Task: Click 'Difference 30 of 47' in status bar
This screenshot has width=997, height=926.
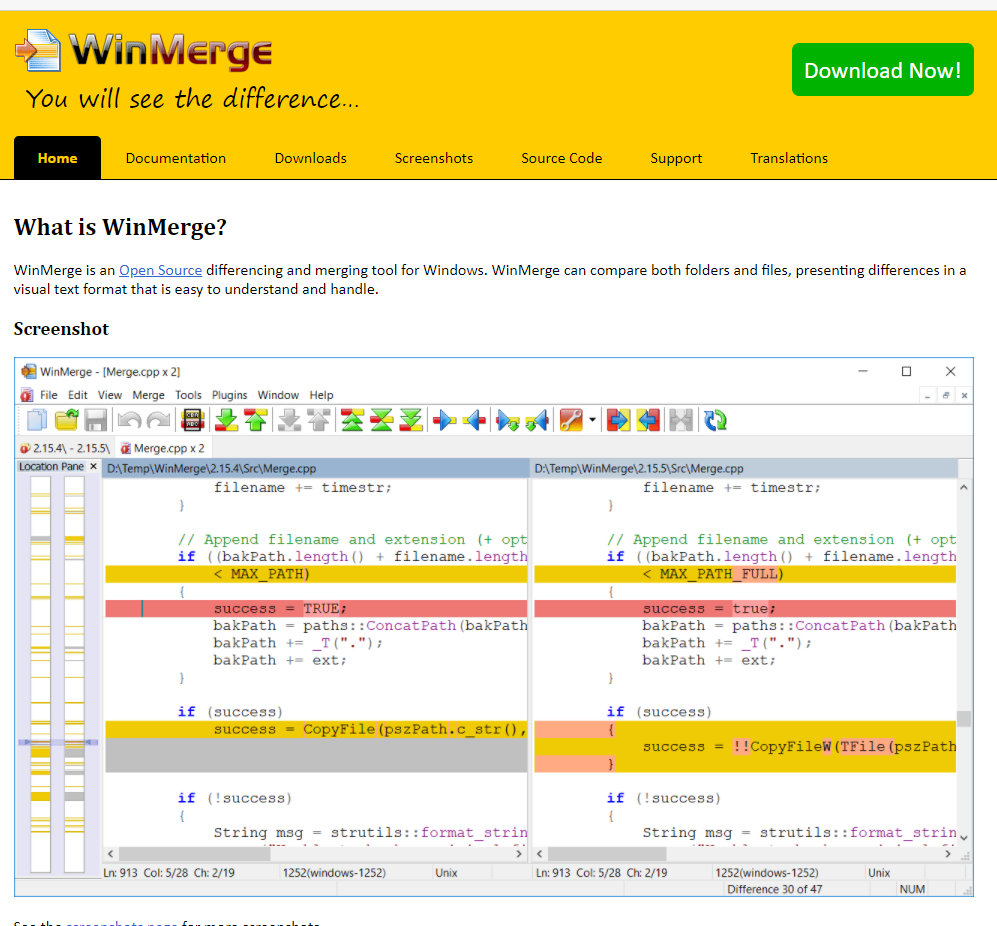Action: click(x=774, y=889)
